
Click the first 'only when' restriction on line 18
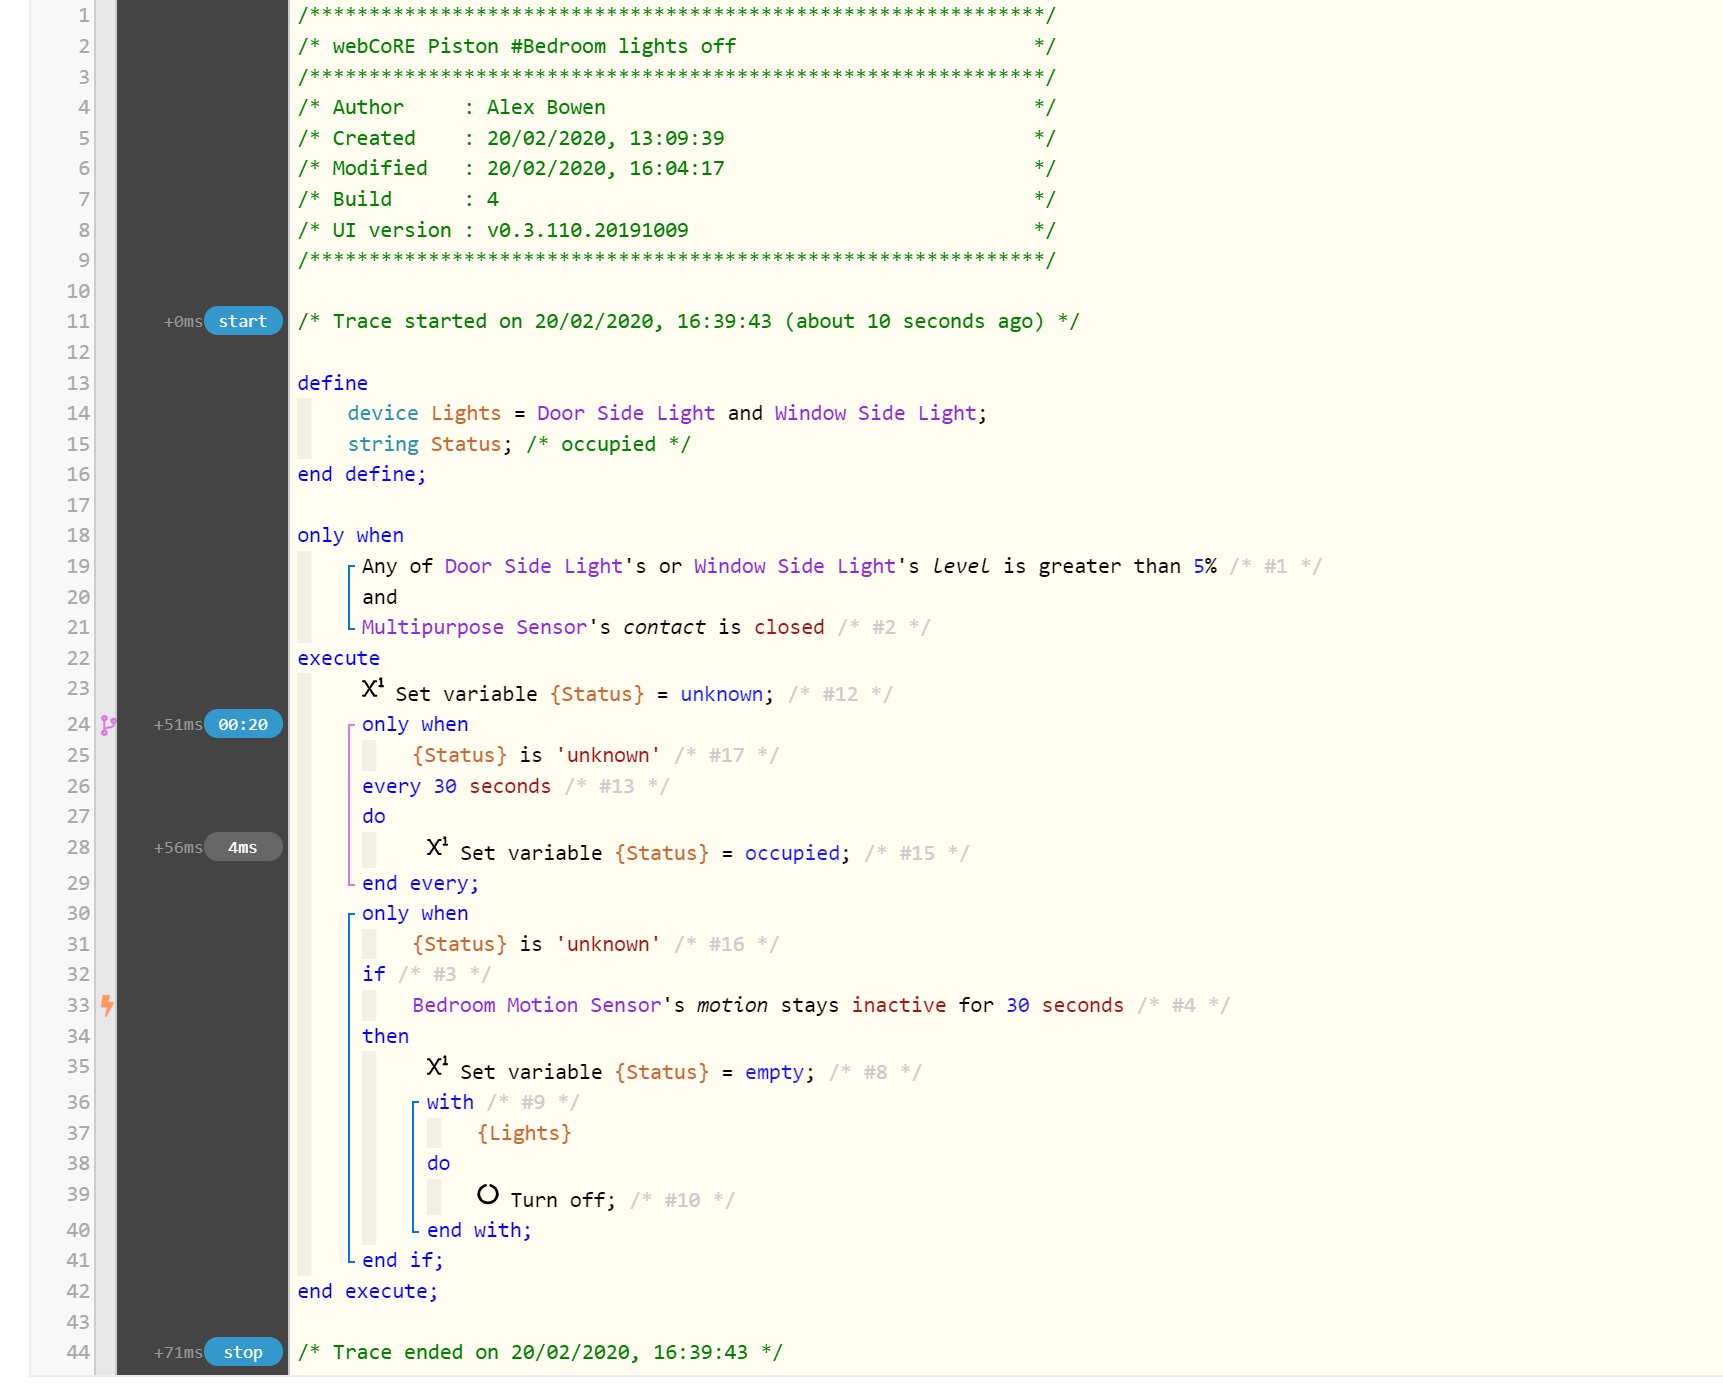pyautogui.click(x=350, y=535)
